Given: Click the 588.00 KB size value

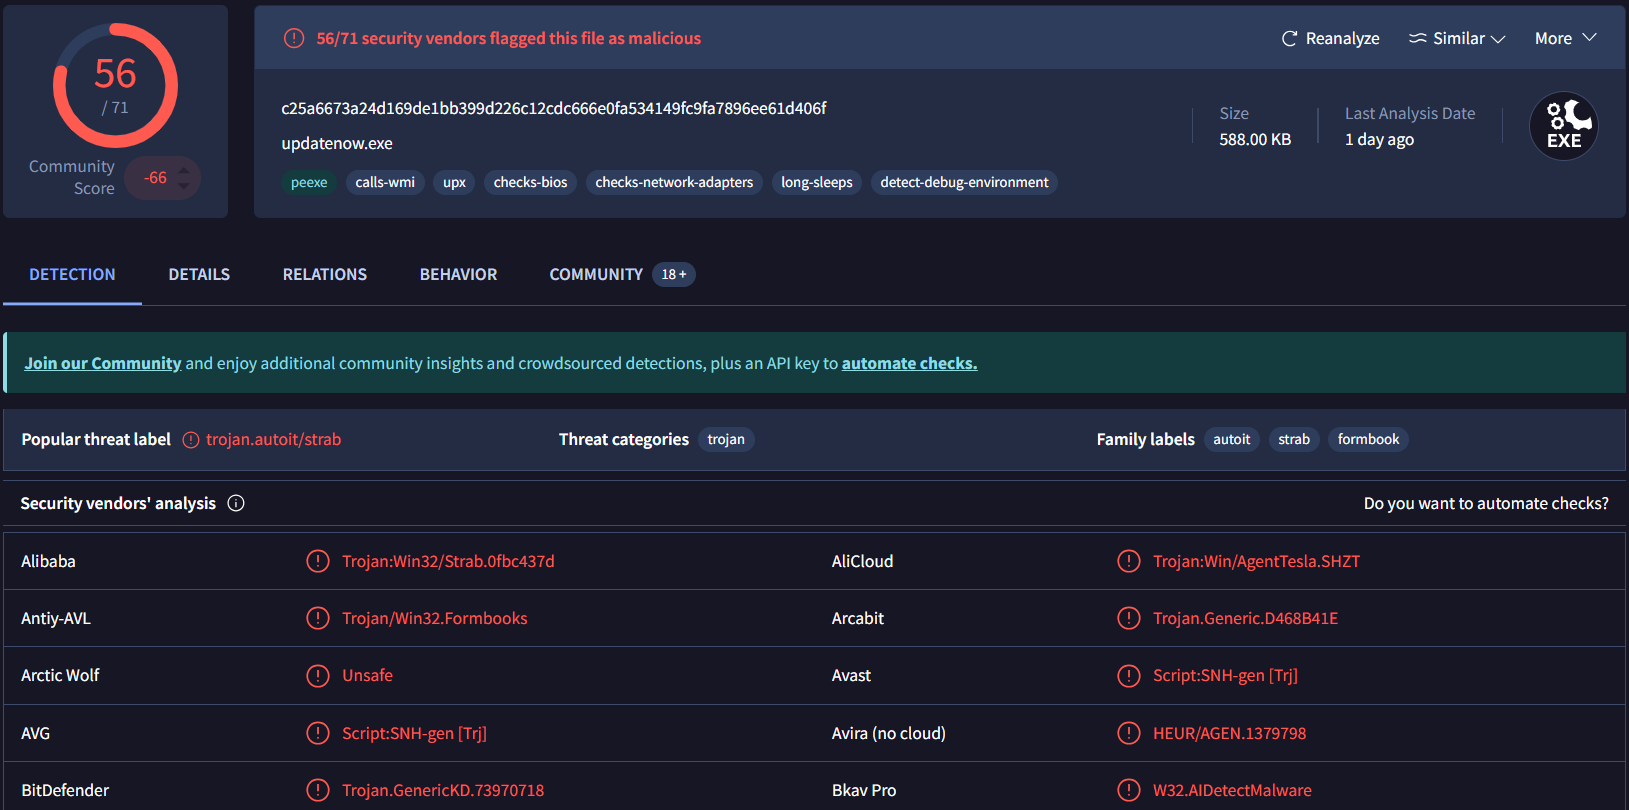Looking at the screenshot, I should (x=1255, y=139).
